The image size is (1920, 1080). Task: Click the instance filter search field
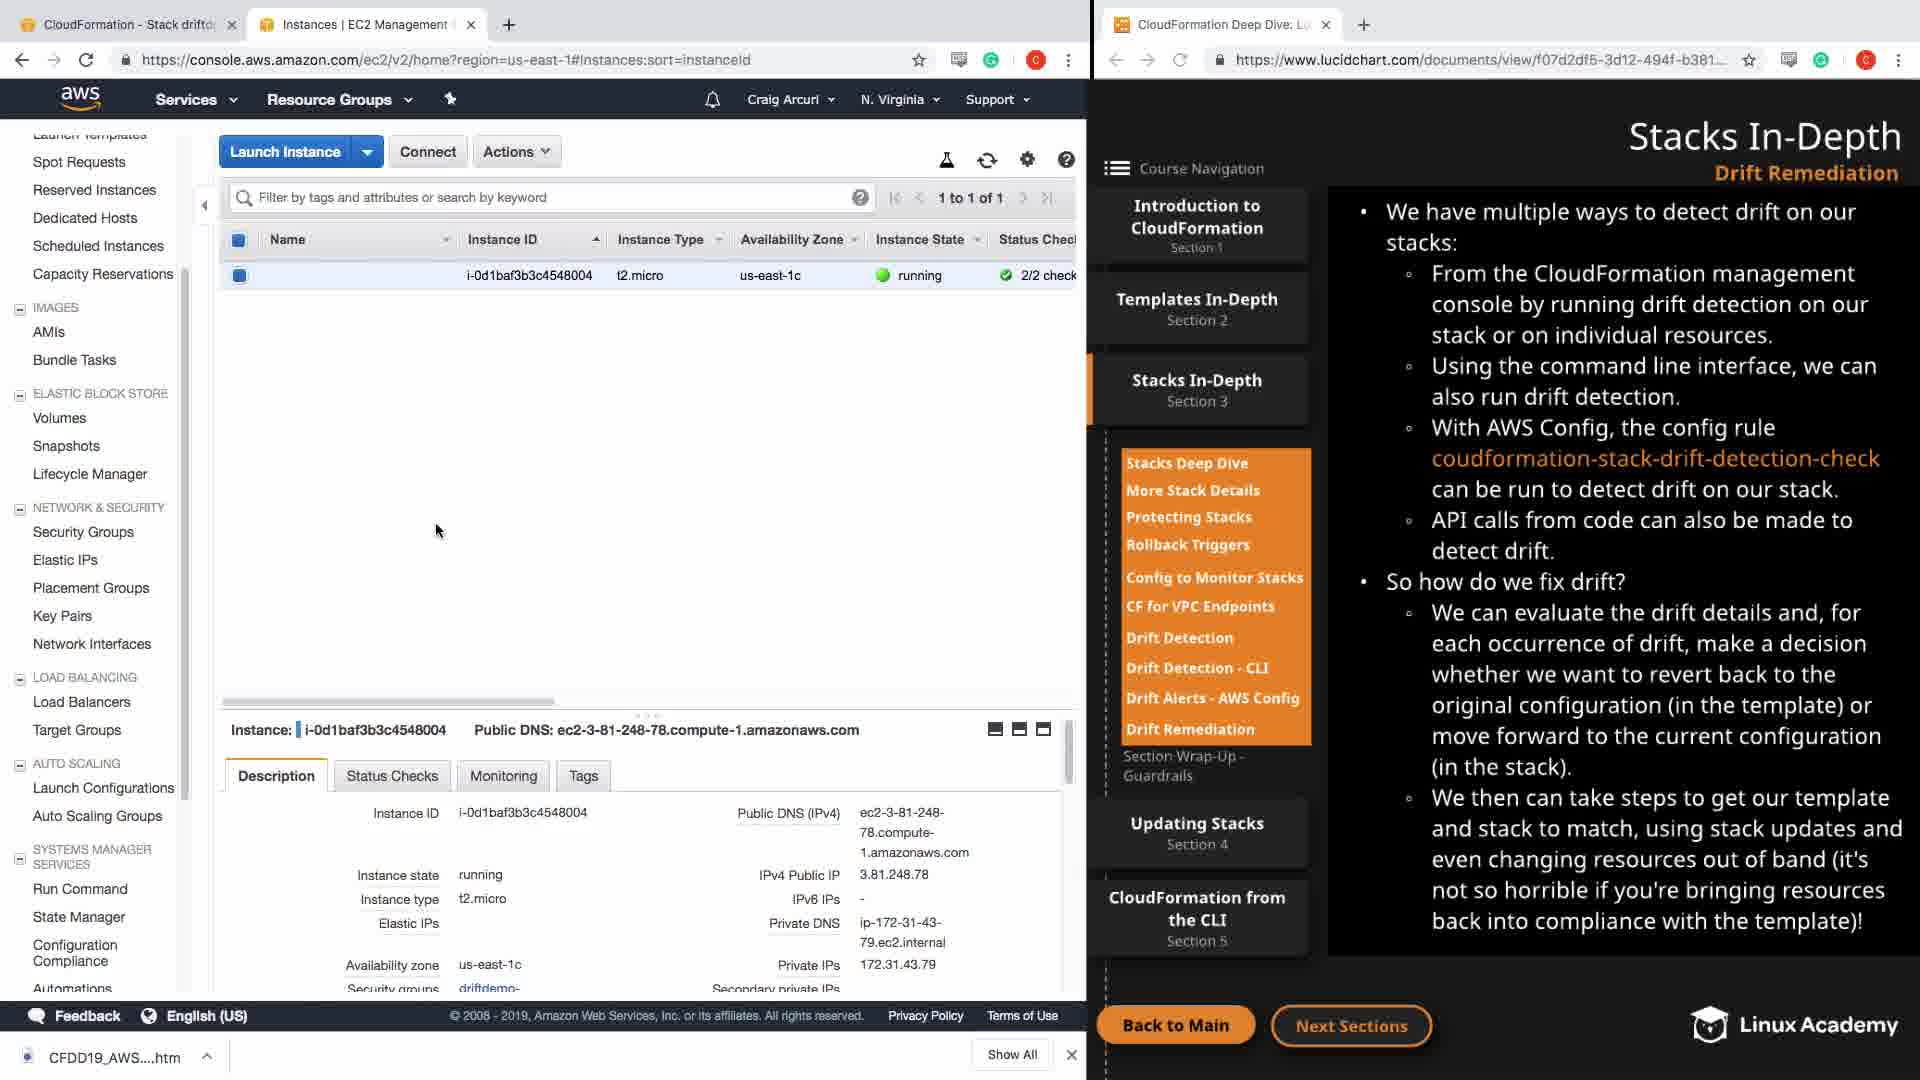pyautogui.click(x=550, y=198)
